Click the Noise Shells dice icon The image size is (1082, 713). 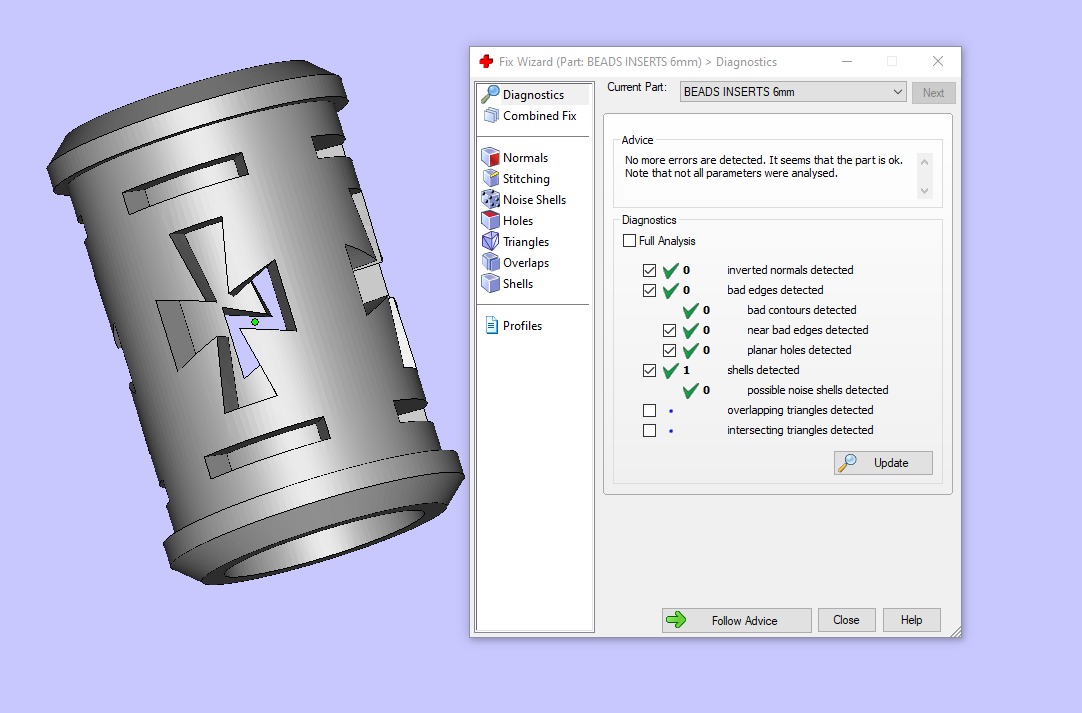(491, 199)
